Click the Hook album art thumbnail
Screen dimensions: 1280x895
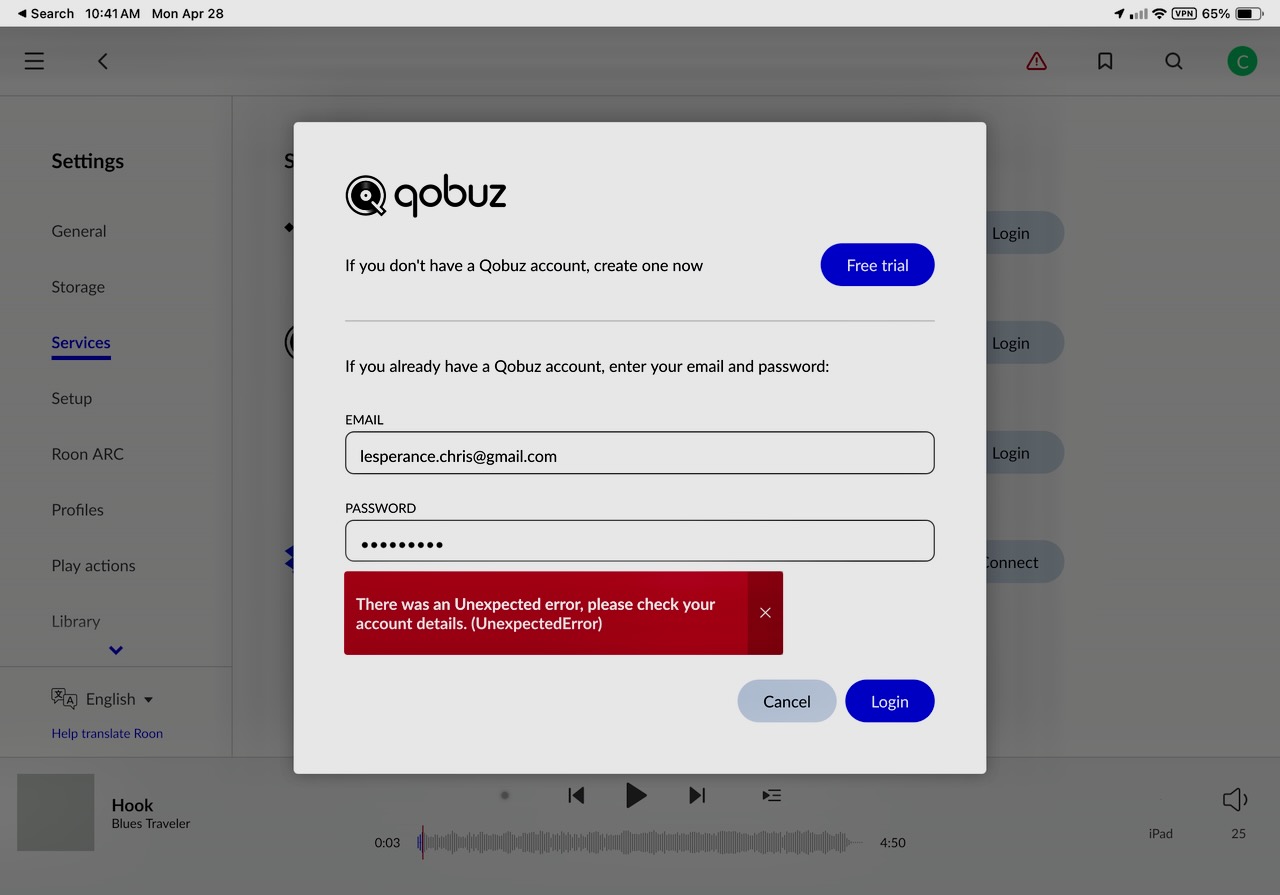click(56, 812)
